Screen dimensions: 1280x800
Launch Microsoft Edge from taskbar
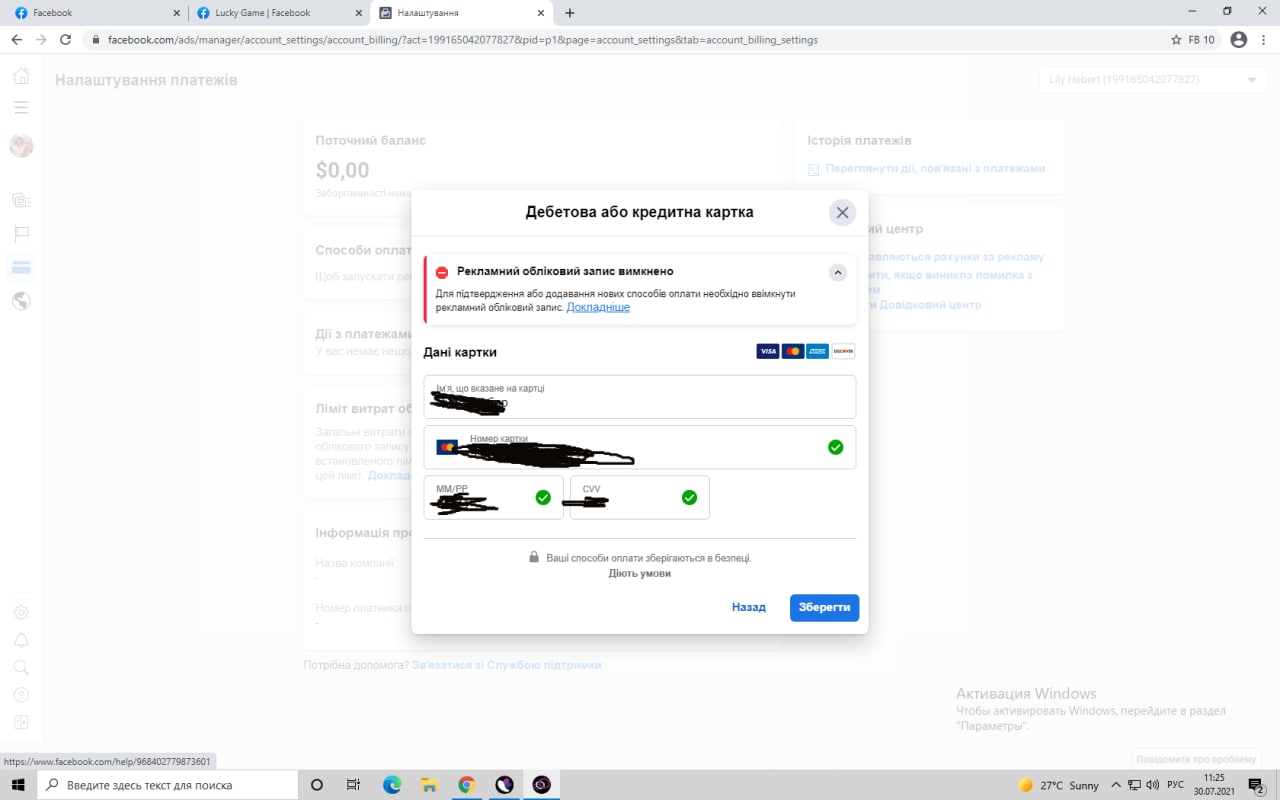click(392, 785)
